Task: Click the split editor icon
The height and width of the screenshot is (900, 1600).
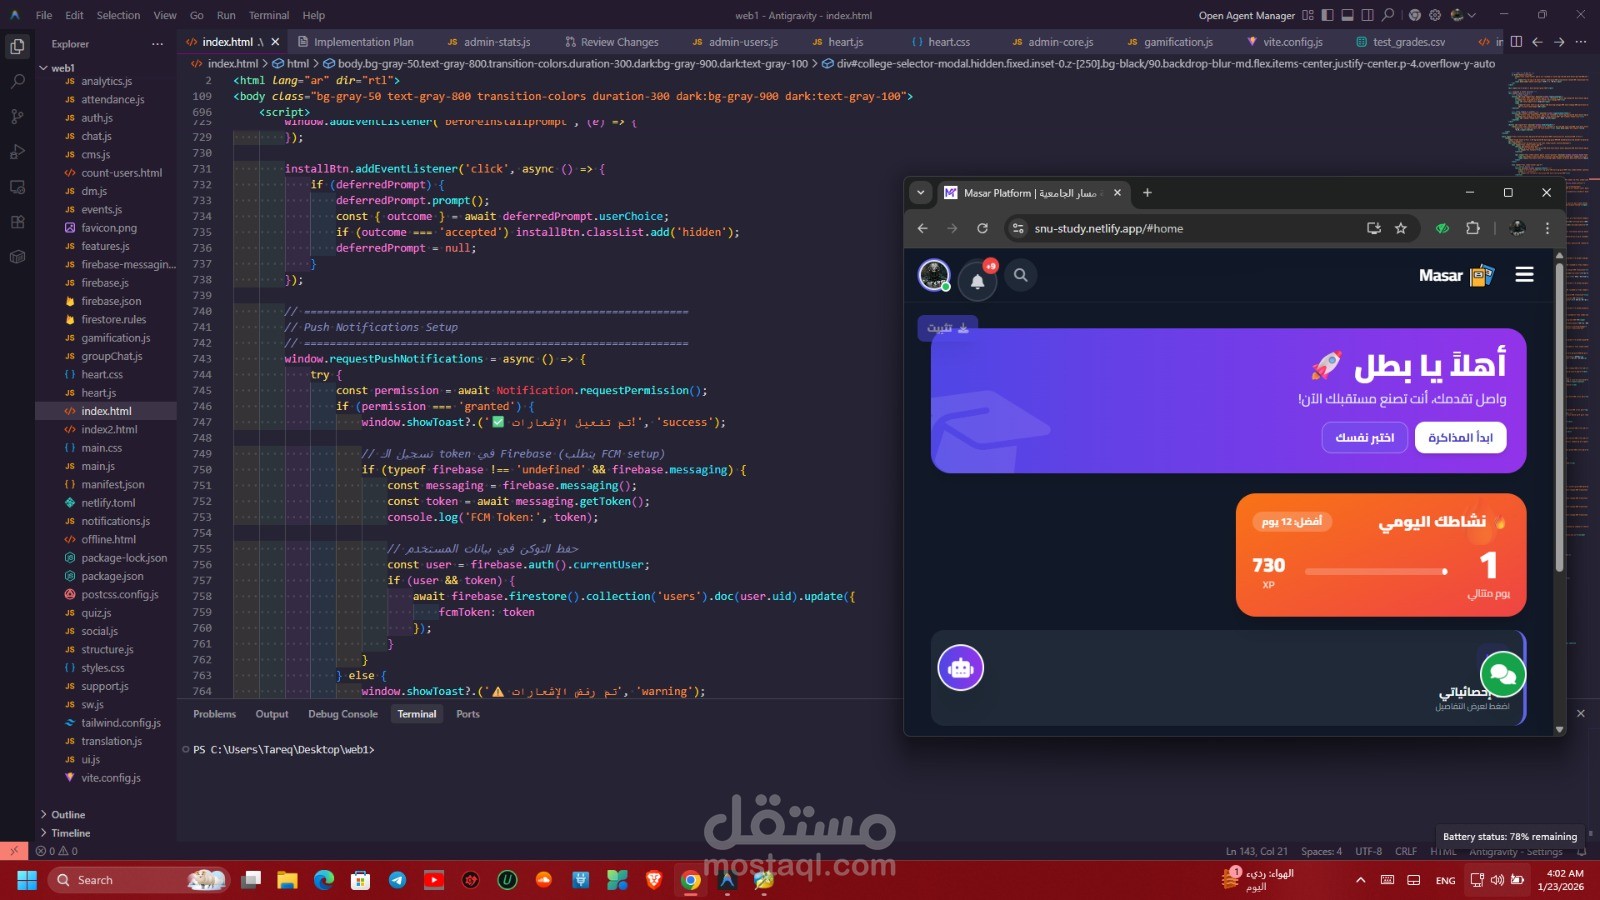Action: pyautogui.click(x=1516, y=42)
